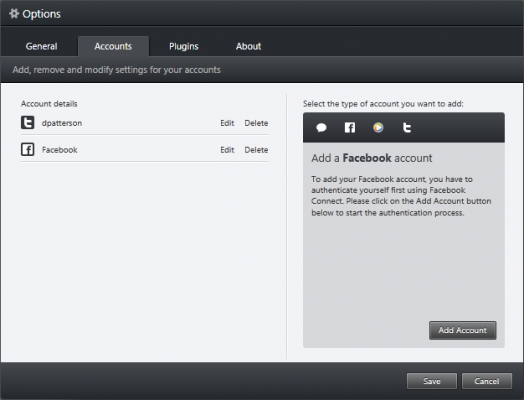Open the Accounts tab
The image size is (524, 400).
tap(113, 46)
